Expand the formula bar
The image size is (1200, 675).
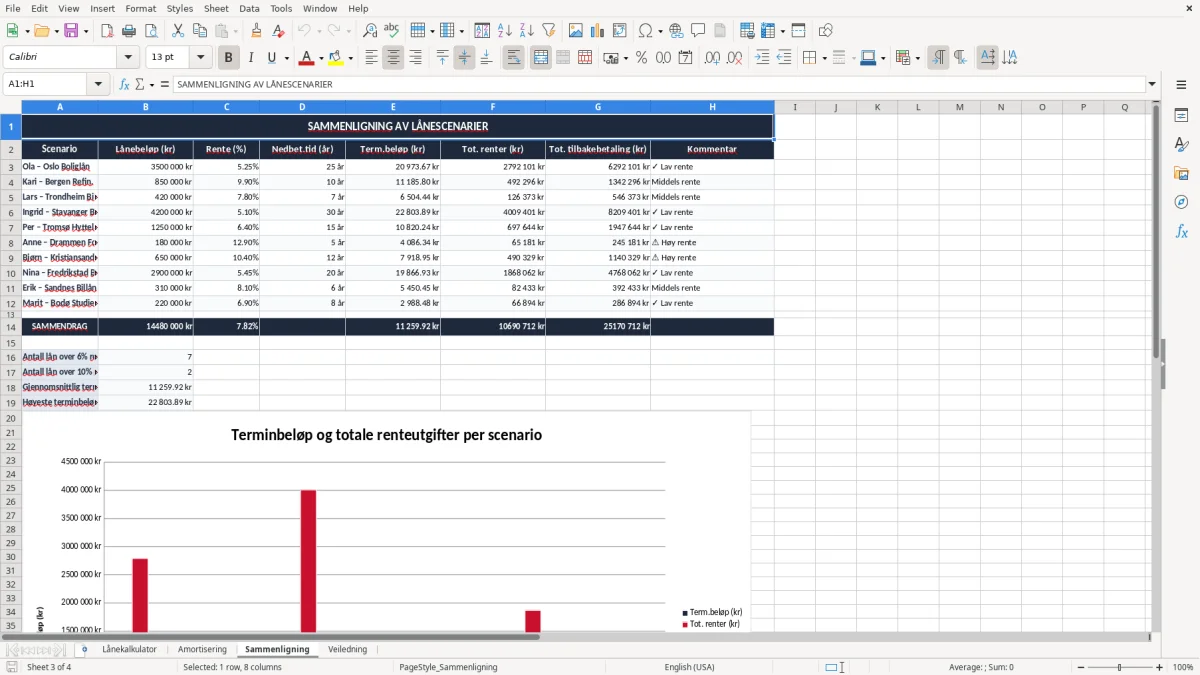click(x=1152, y=85)
